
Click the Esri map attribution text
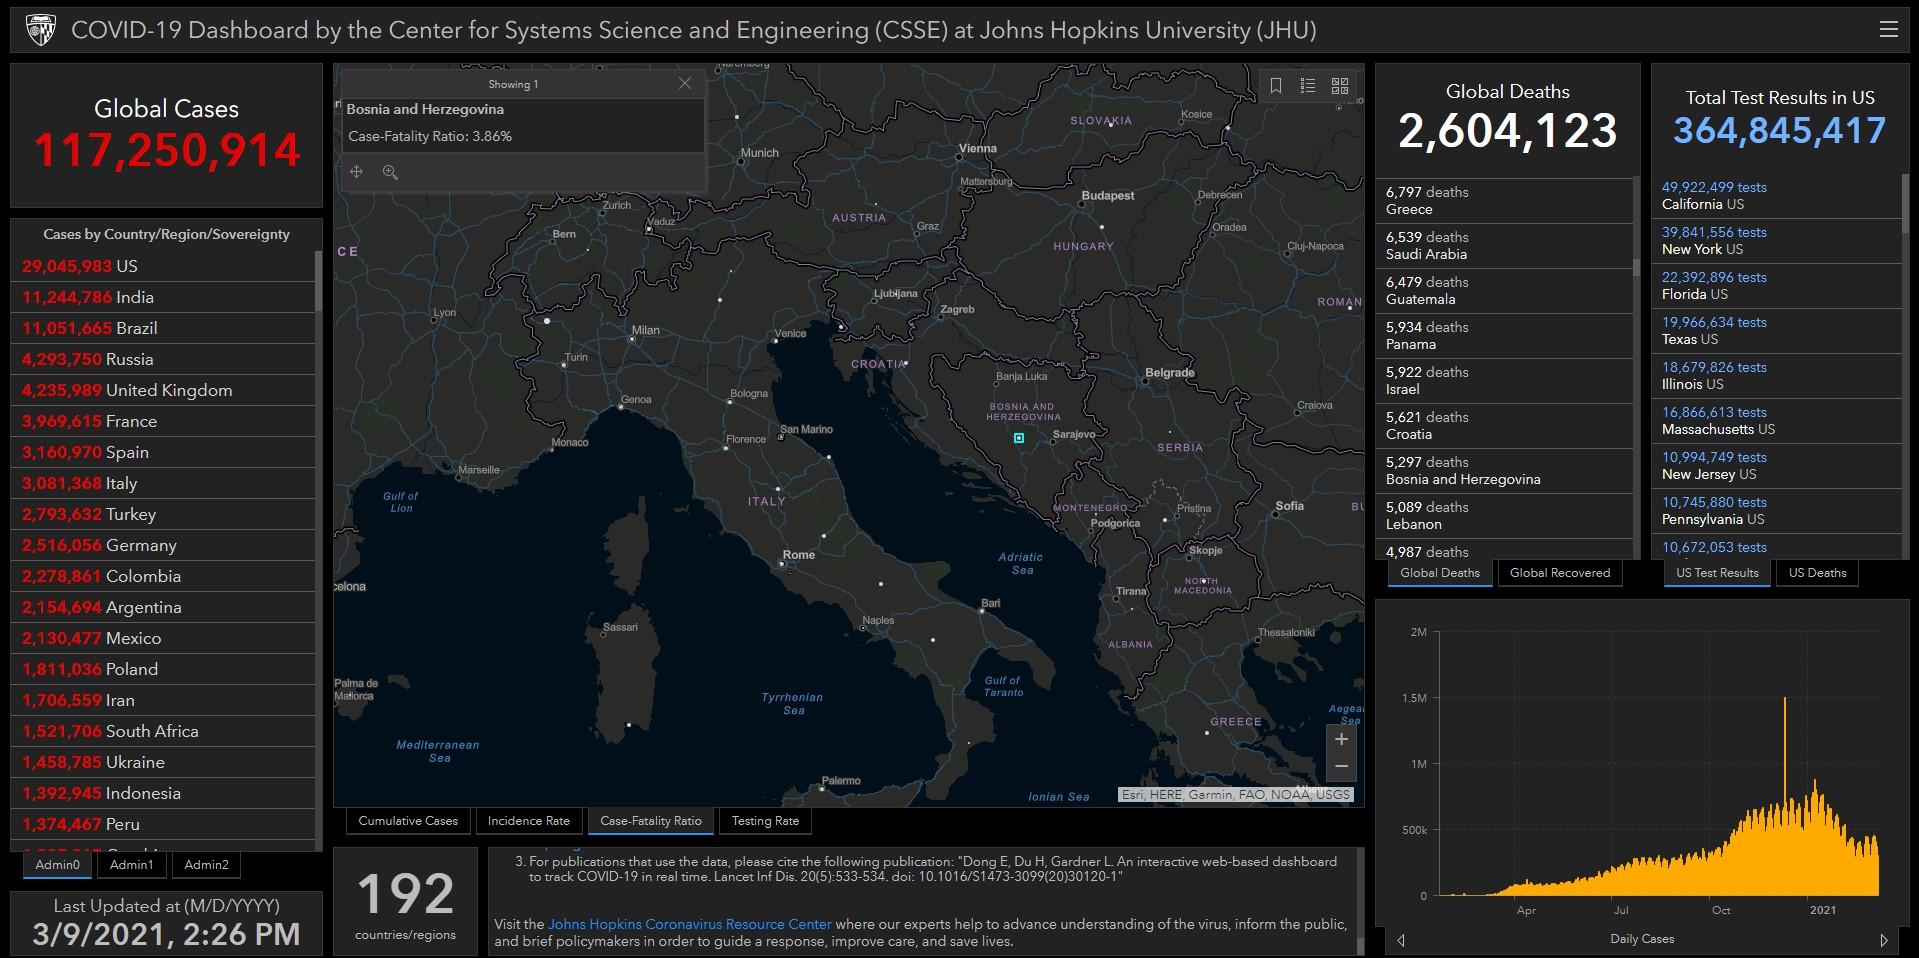[x=1235, y=795]
